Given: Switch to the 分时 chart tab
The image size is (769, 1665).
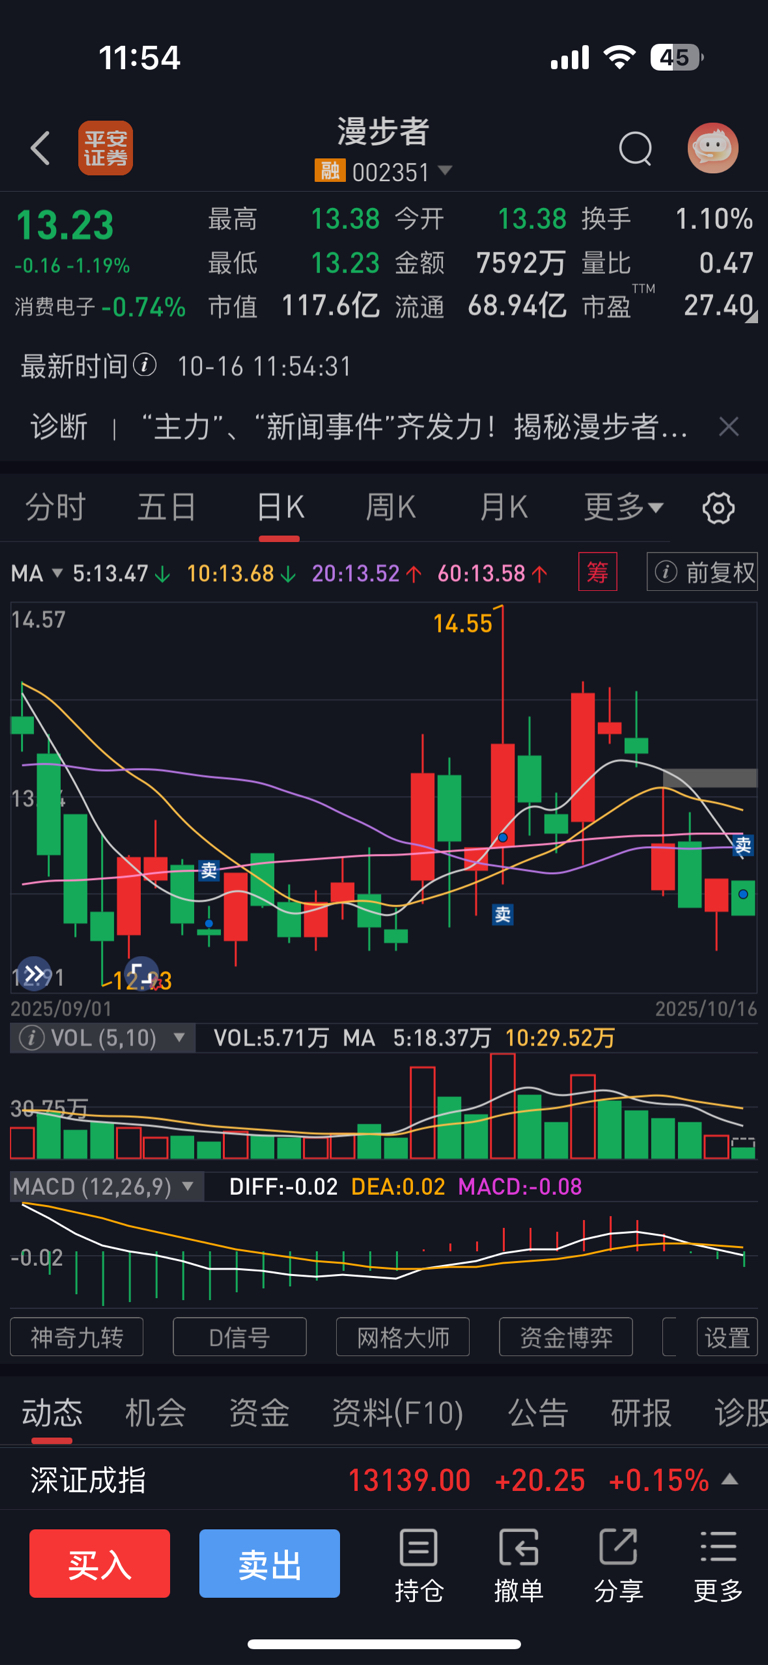Looking at the screenshot, I should point(55,507).
